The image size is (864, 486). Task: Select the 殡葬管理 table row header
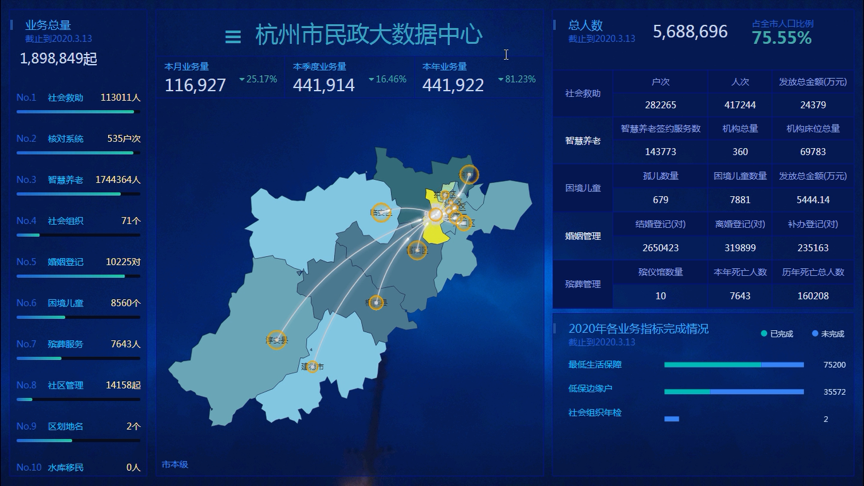582,284
